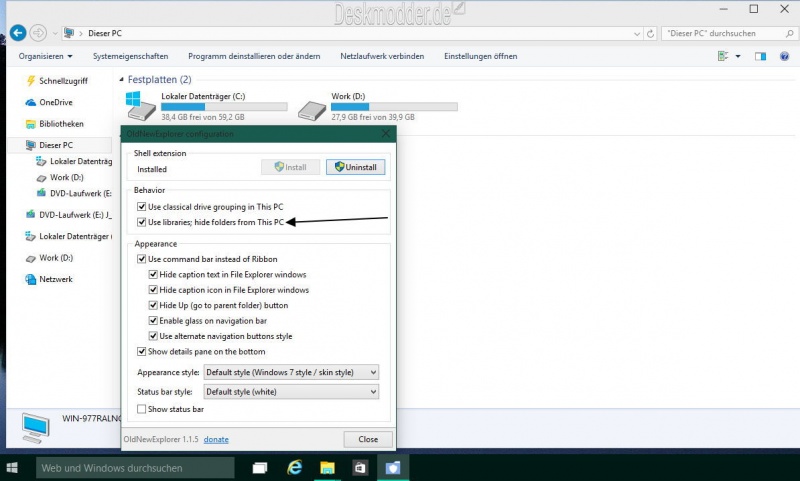Open the Organisieren menu
800x481 pixels.
point(45,56)
